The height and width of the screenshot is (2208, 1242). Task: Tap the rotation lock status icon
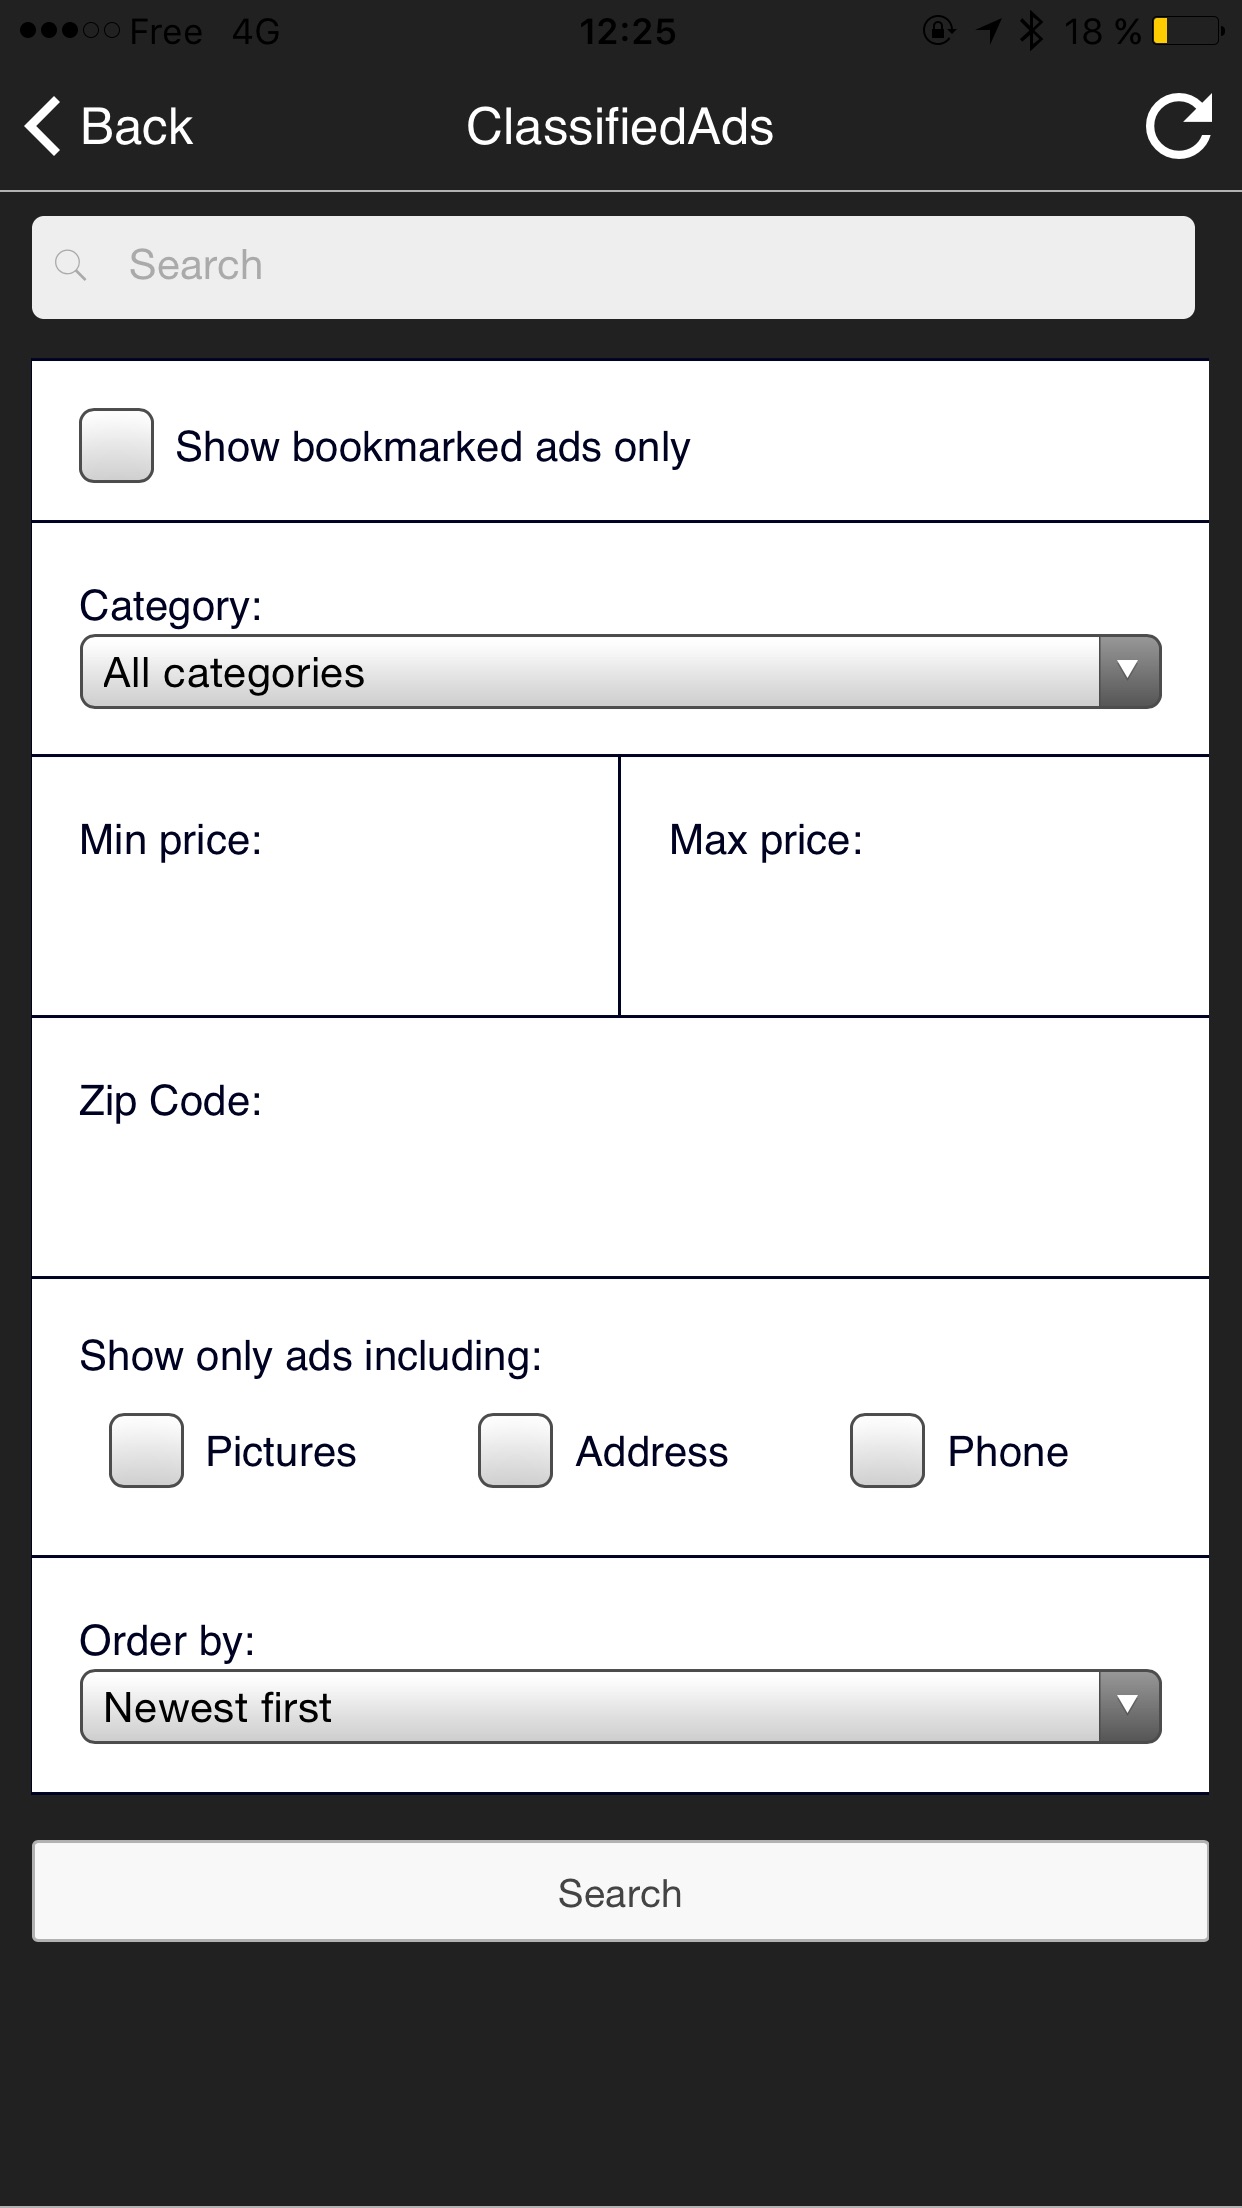pos(938,32)
